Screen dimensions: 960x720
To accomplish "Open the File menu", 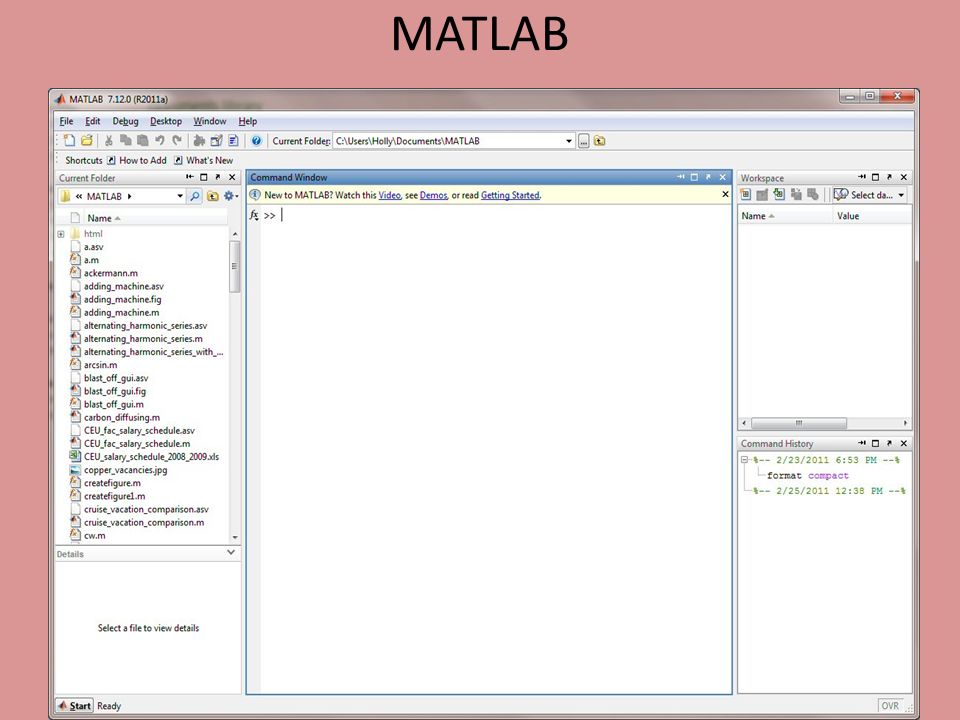I will tap(66, 121).
